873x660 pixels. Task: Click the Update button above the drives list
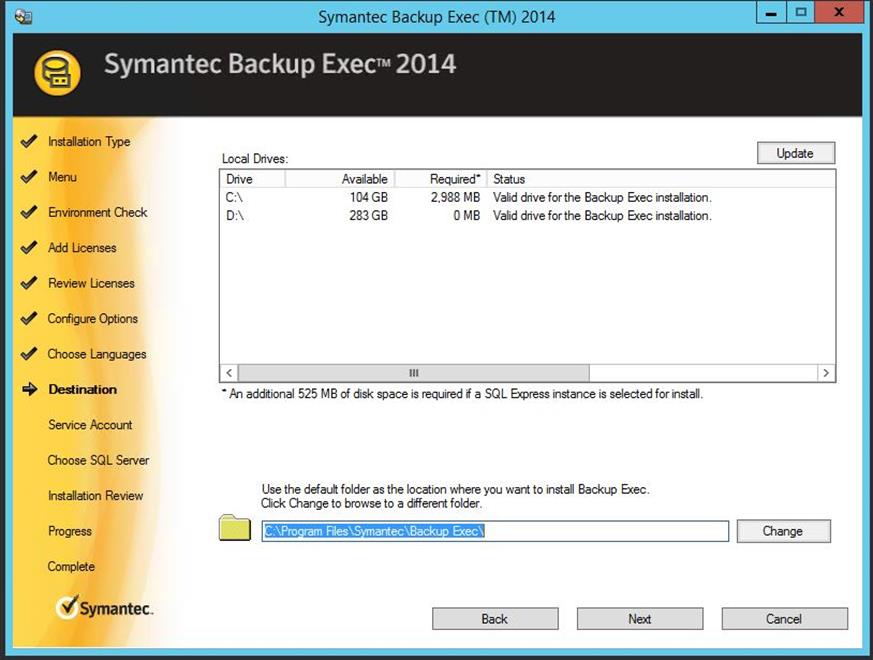796,153
